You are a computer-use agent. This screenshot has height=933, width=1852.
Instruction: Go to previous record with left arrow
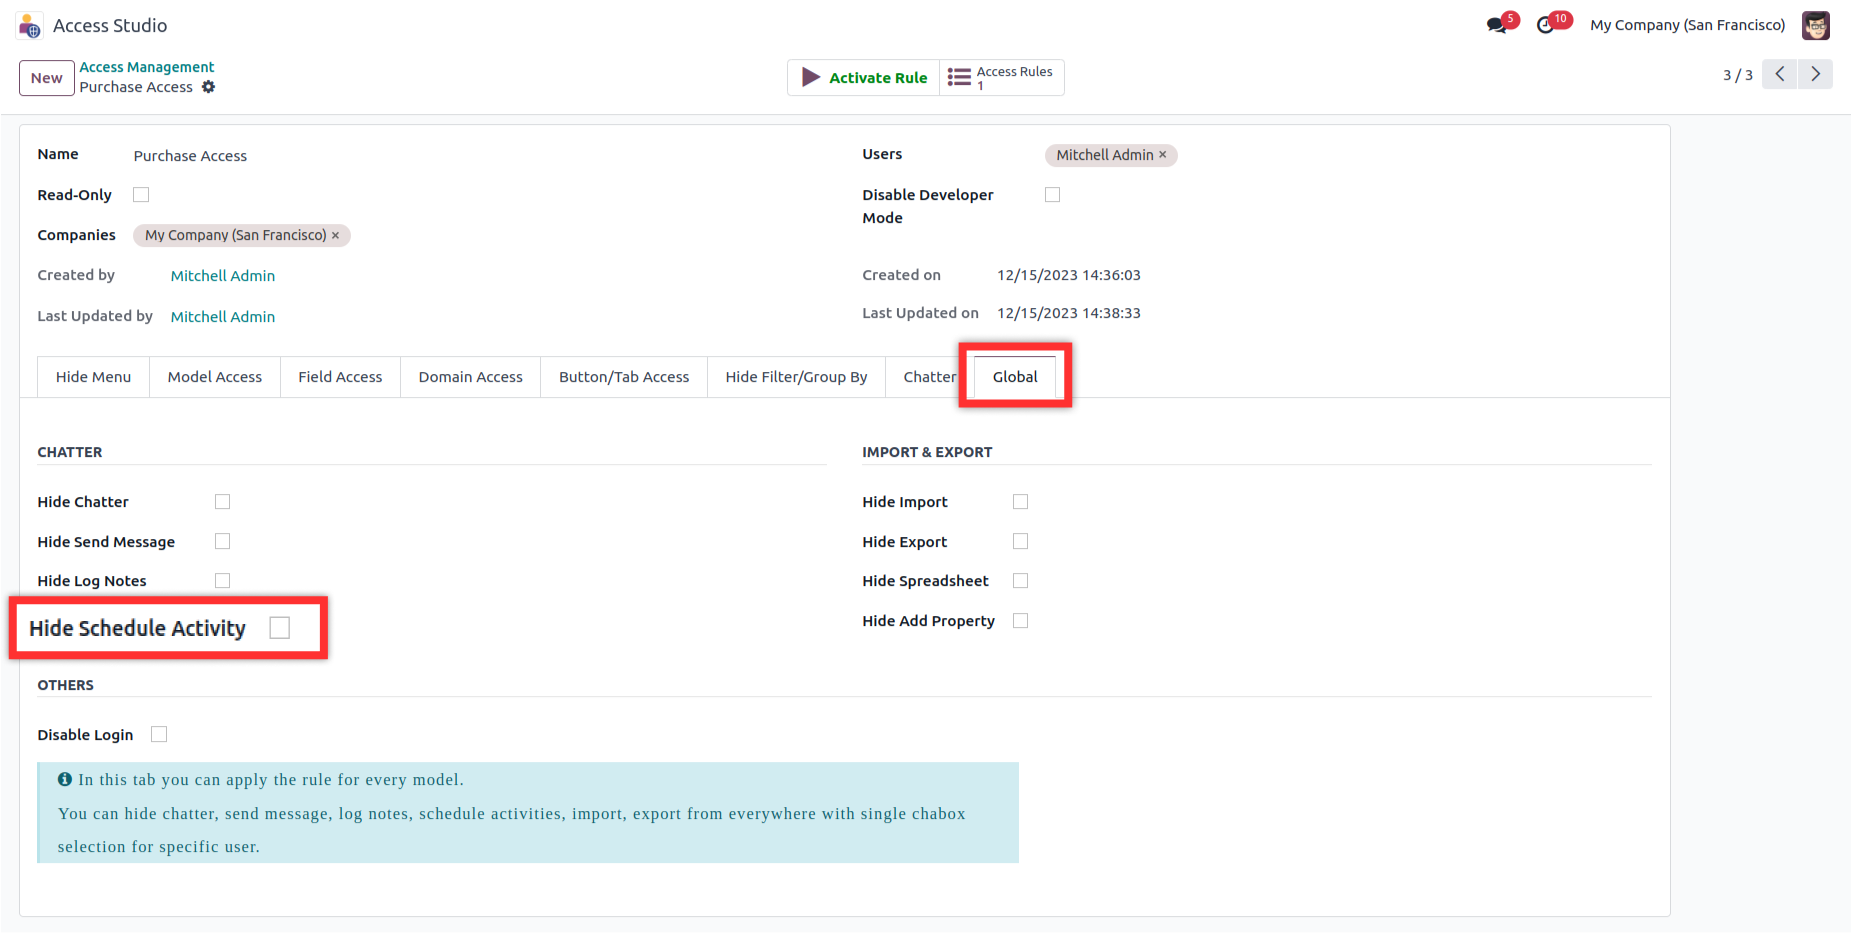tap(1779, 75)
